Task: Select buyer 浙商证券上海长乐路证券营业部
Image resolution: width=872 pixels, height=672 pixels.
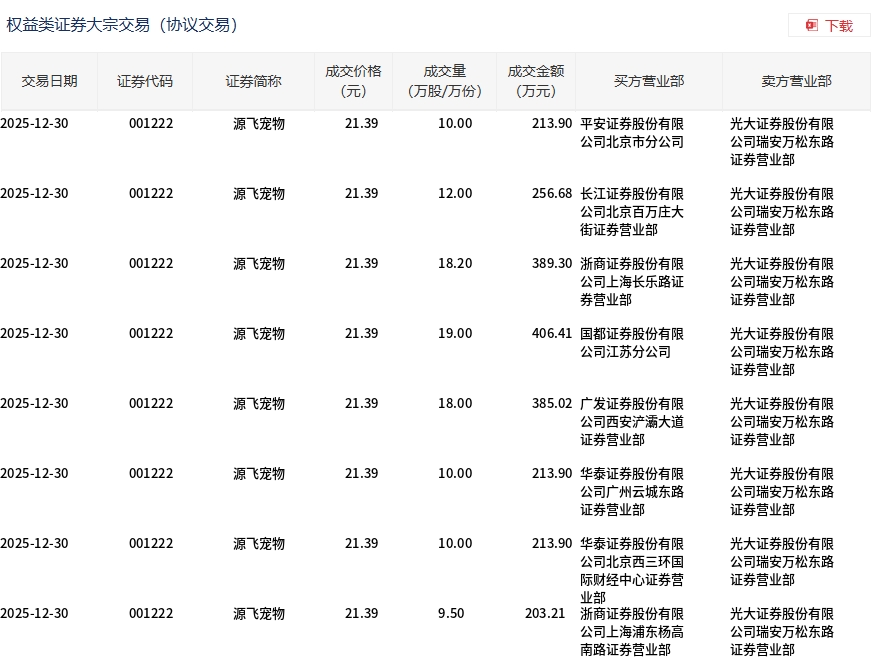Action: pyautogui.click(x=632, y=282)
